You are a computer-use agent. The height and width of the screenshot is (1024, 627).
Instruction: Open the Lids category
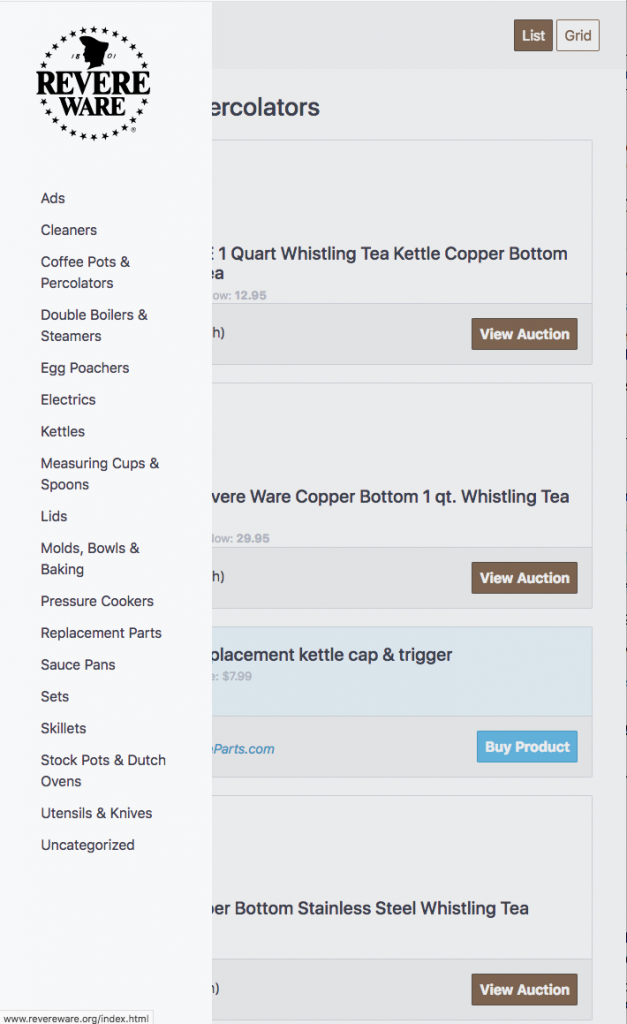point(54,516)
